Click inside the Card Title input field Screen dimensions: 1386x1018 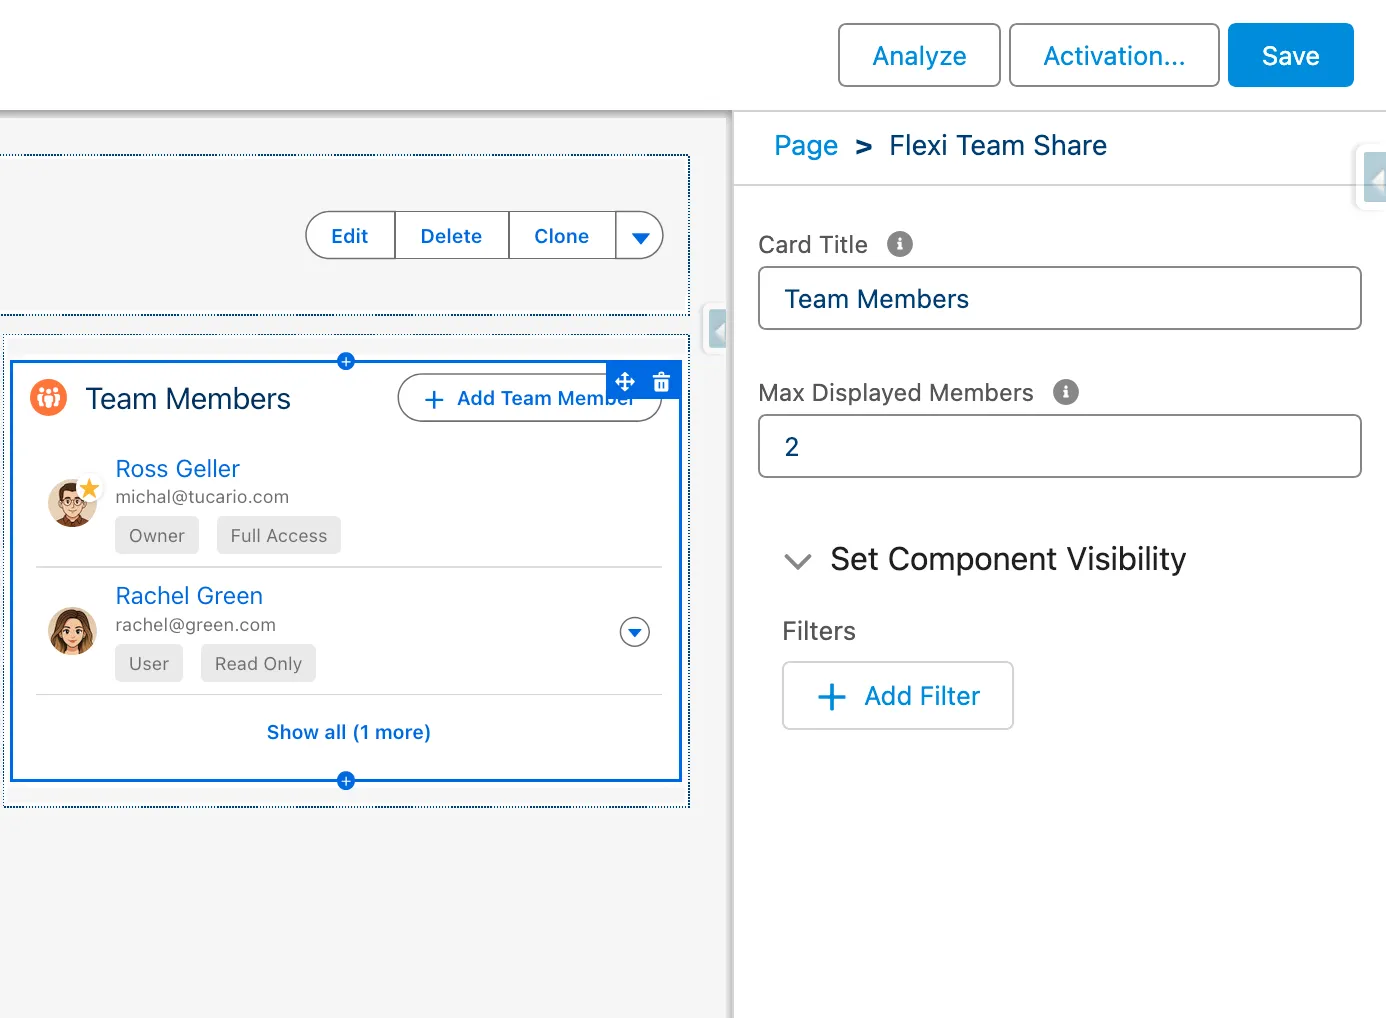pos(1059,298)
